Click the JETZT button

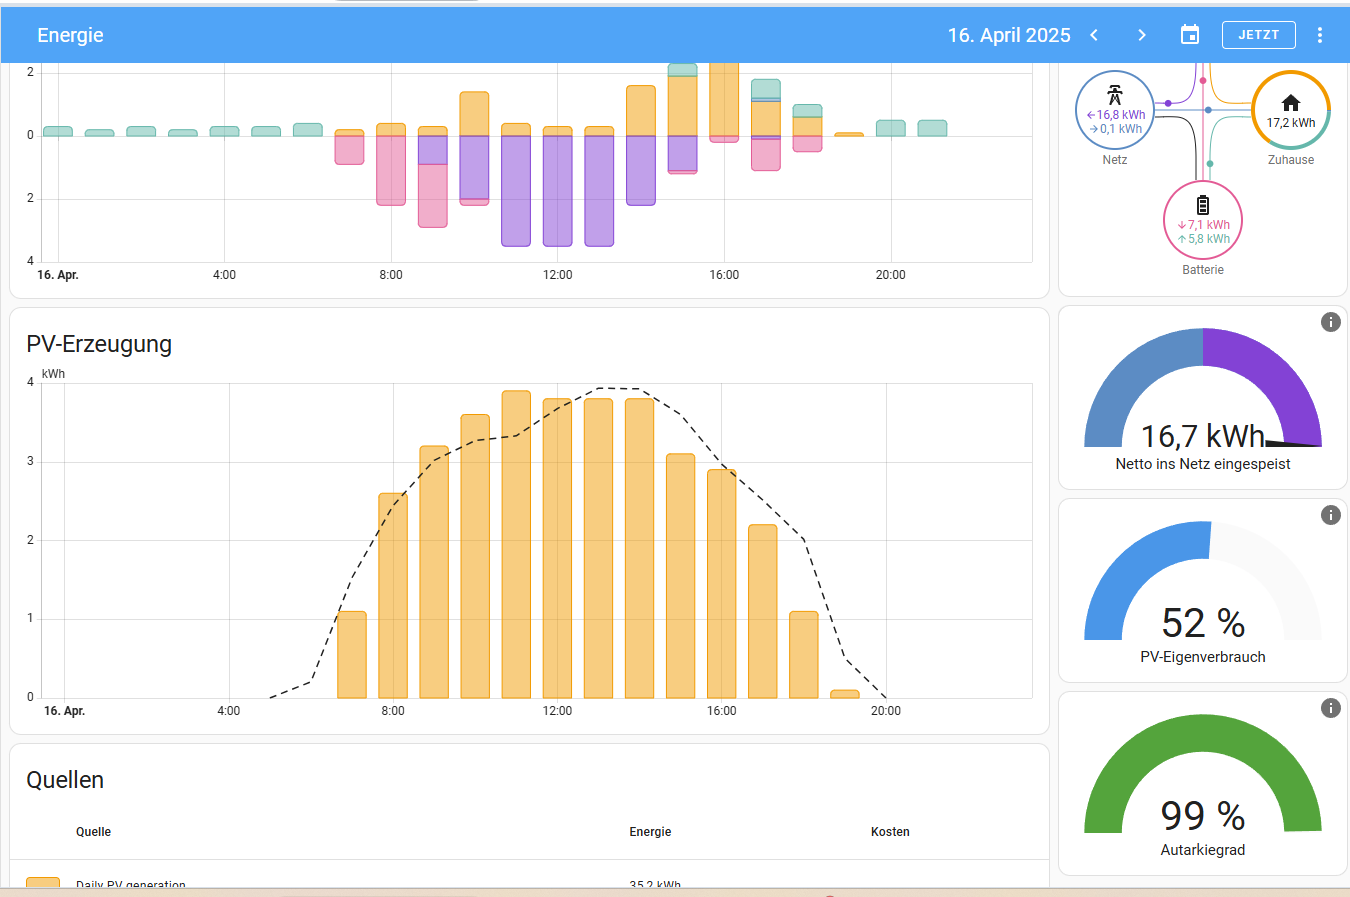1259,35
